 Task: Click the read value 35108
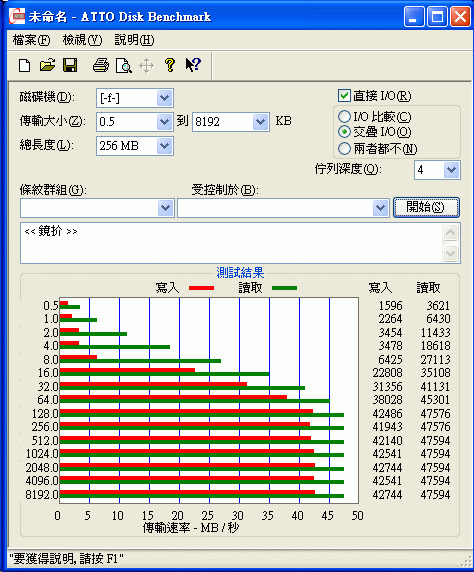pos(435,373)
